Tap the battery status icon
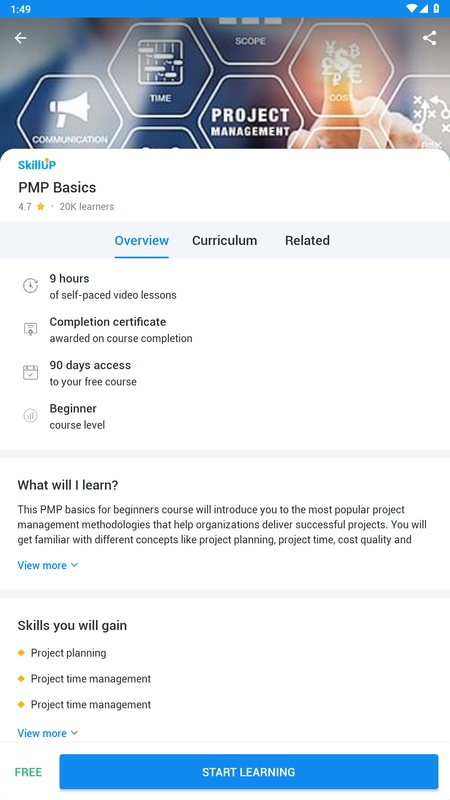The height and width of the screenshot is (800, 450). coord(437,9)
